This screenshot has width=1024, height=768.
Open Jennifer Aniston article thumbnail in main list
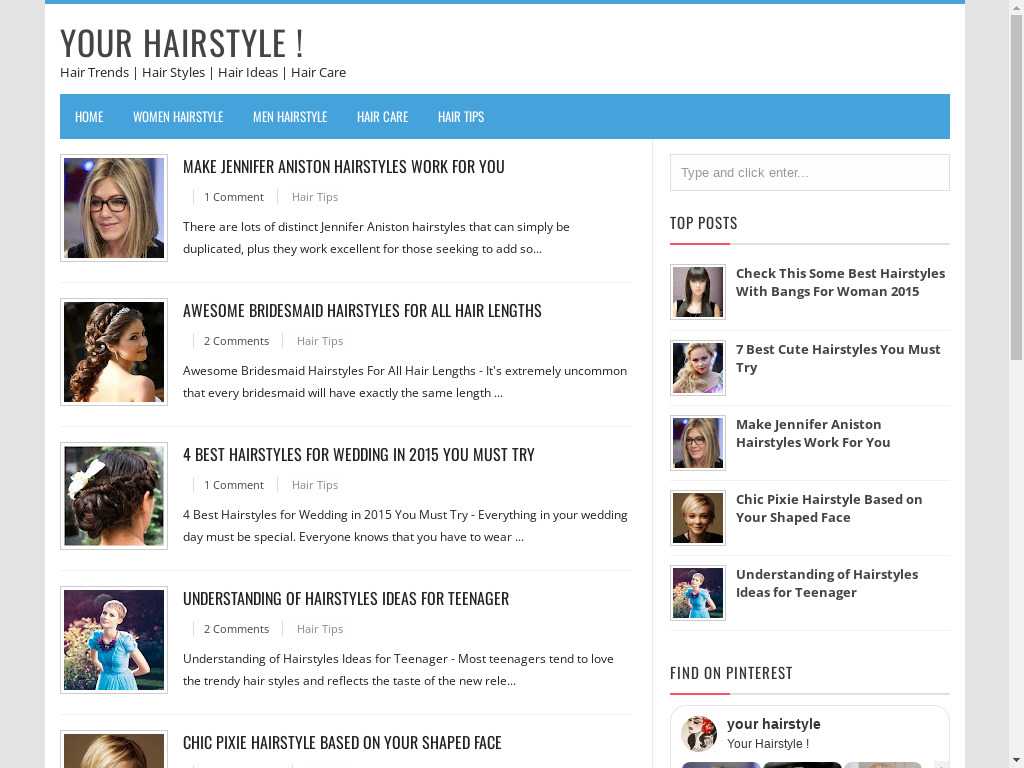[x=114, y=208]
